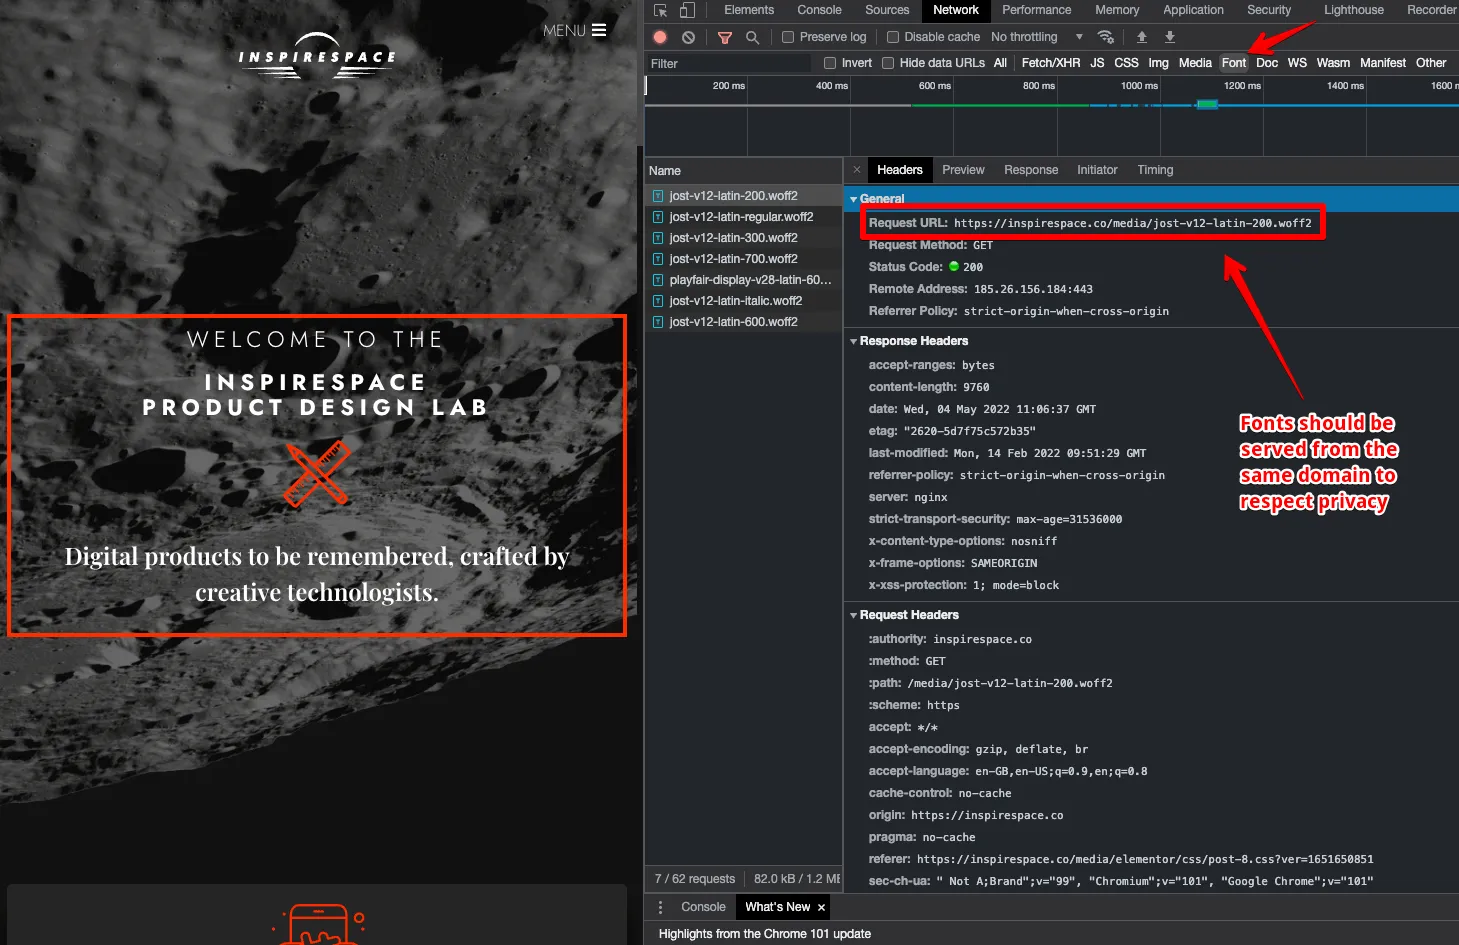Filter requests by Media type
Viewport: 1459px width, 945px height.
pos(1195,63)
